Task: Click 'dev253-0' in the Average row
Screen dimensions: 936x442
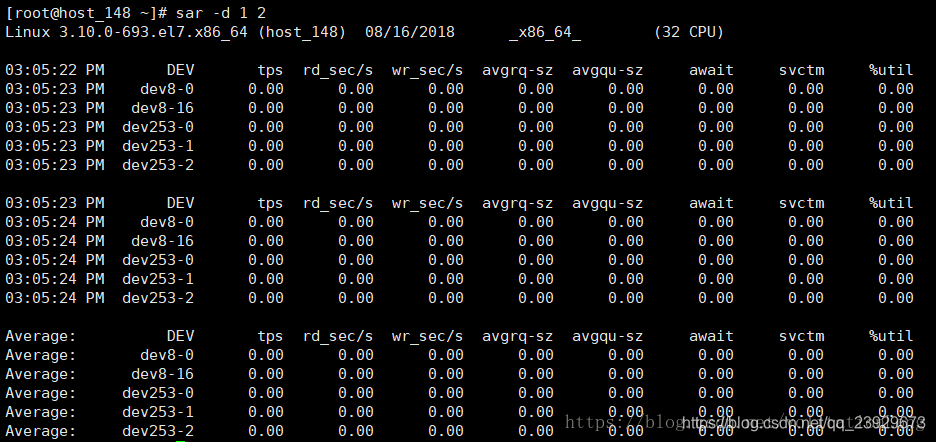Action: click(158, 394)
